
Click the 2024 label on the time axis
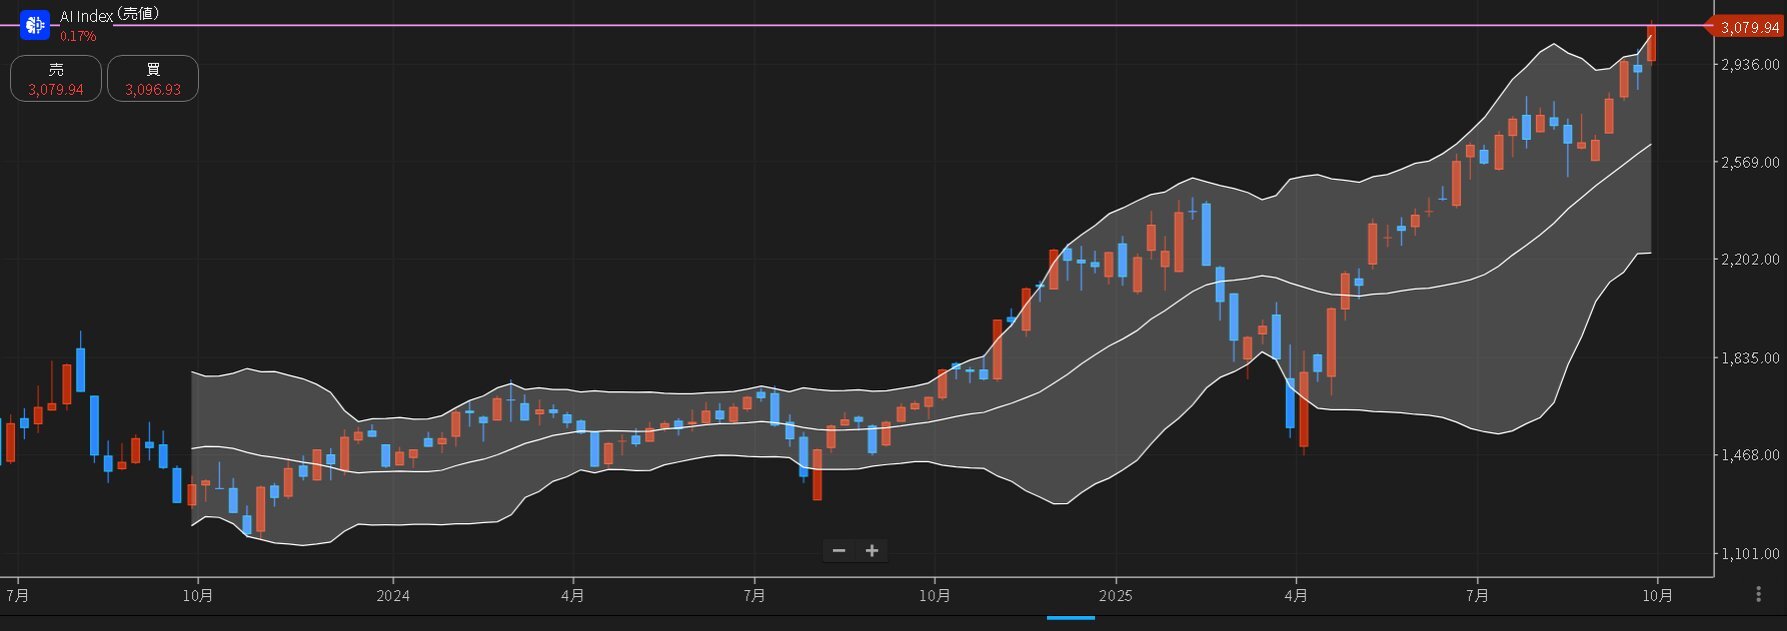point(393,596)
